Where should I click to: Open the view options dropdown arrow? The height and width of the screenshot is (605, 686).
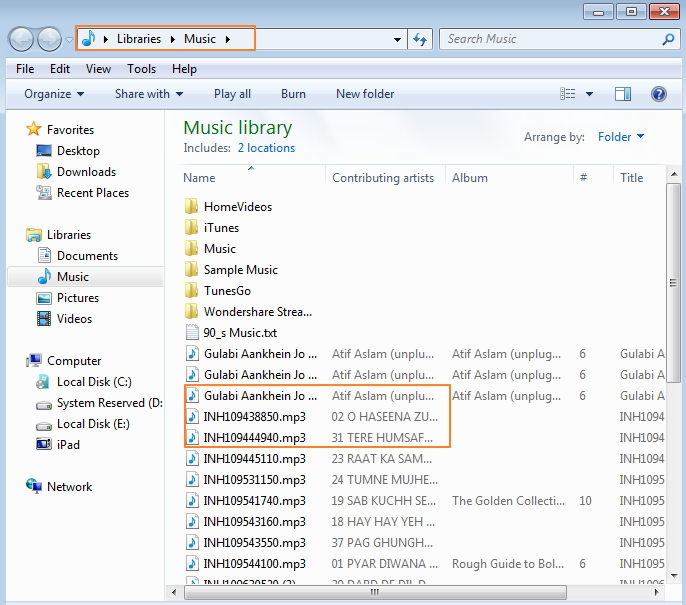589,94
